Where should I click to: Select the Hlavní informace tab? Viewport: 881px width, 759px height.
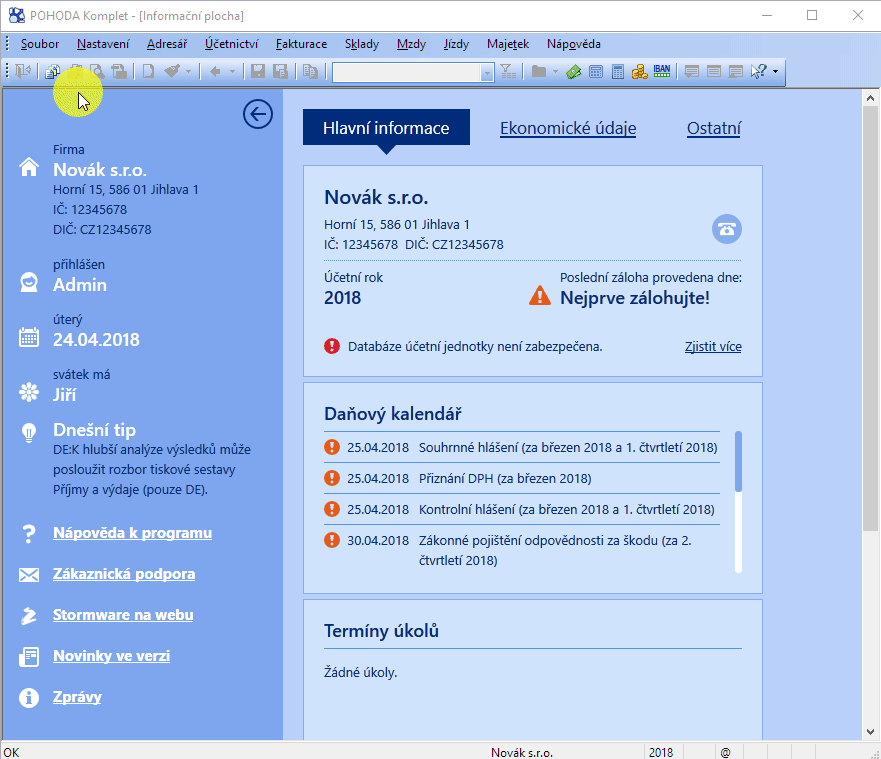(x=387, y=128)
